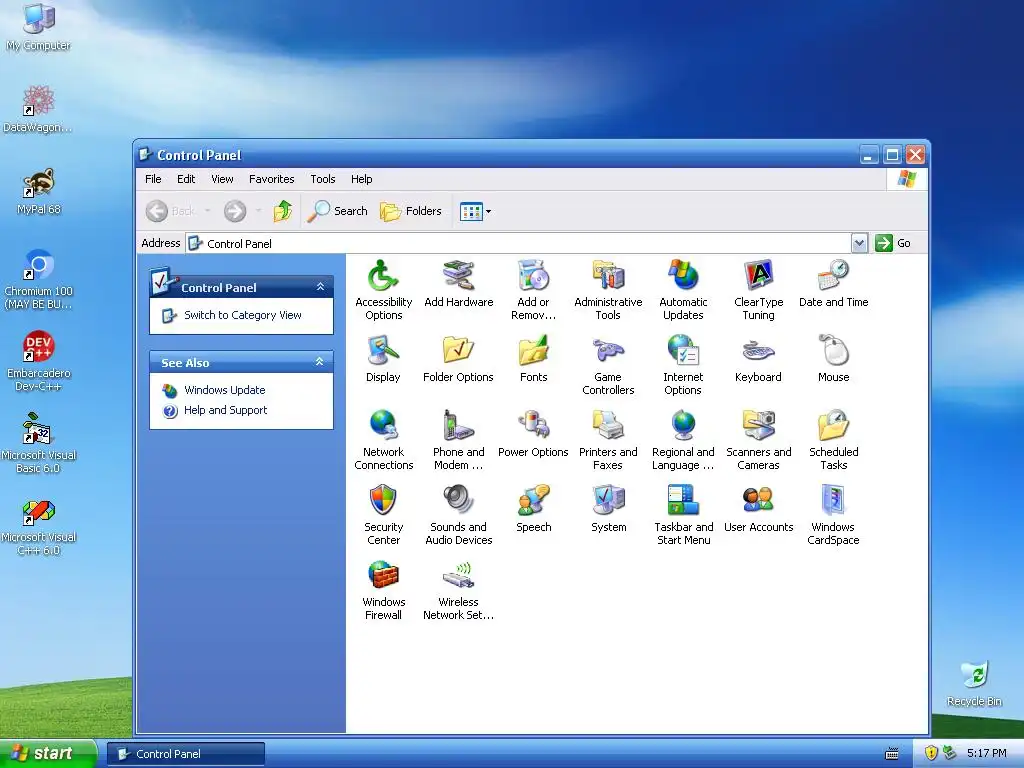This screenshot has width=1024, height=768.
Task: Click the Address bar field
Action: coord(519,244)
